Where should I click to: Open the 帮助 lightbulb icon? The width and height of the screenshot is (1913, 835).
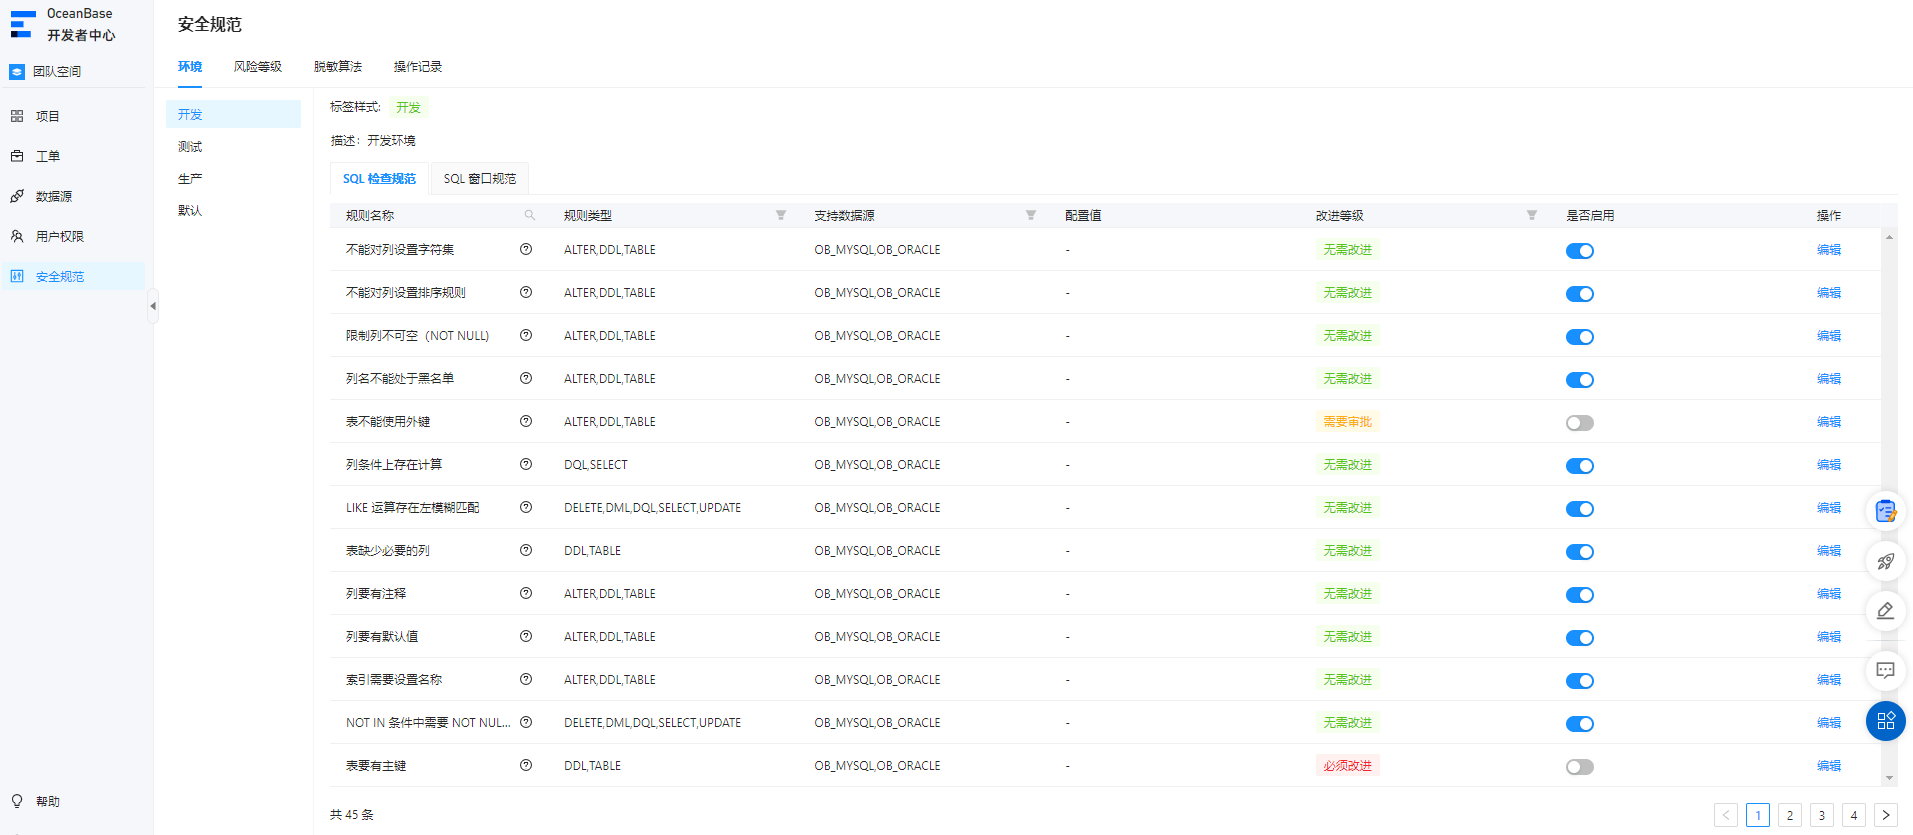click(x=17, y=801)
